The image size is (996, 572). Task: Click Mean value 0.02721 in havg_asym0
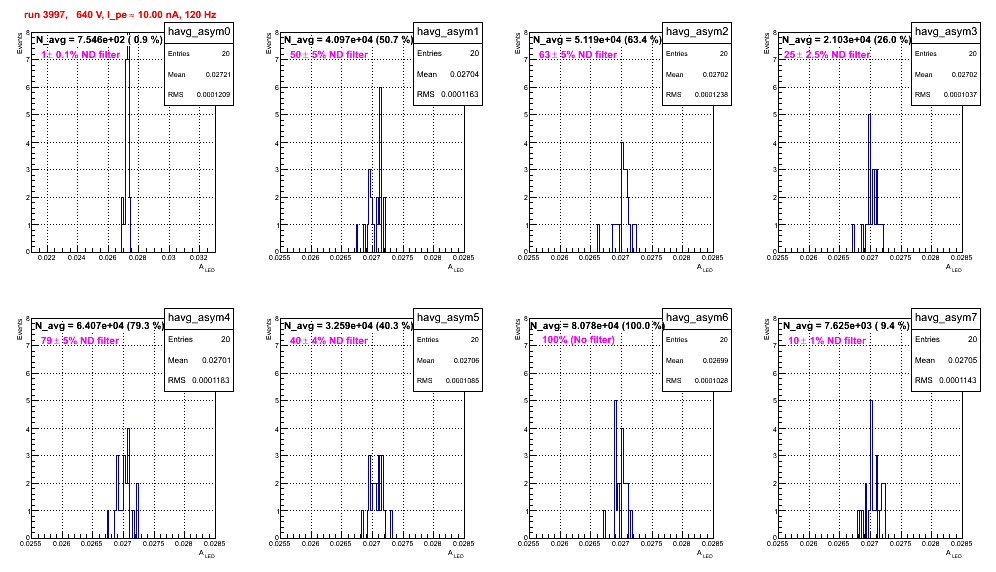(217, 74)
